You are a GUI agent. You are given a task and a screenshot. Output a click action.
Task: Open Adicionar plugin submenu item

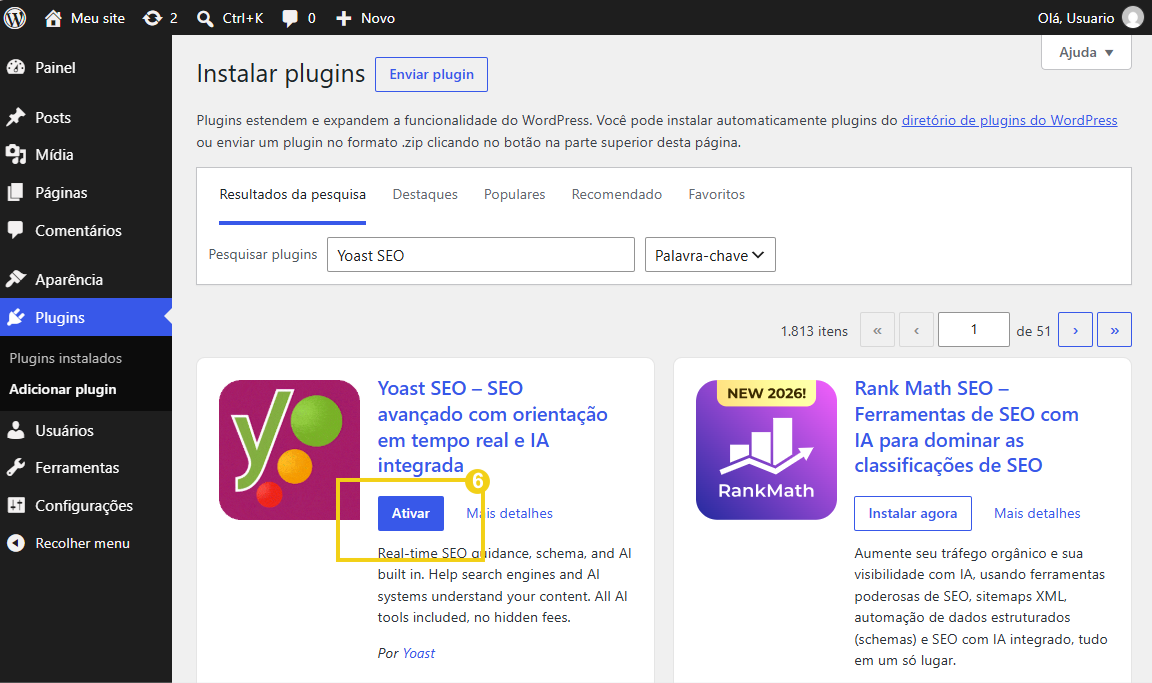[62, 389]
